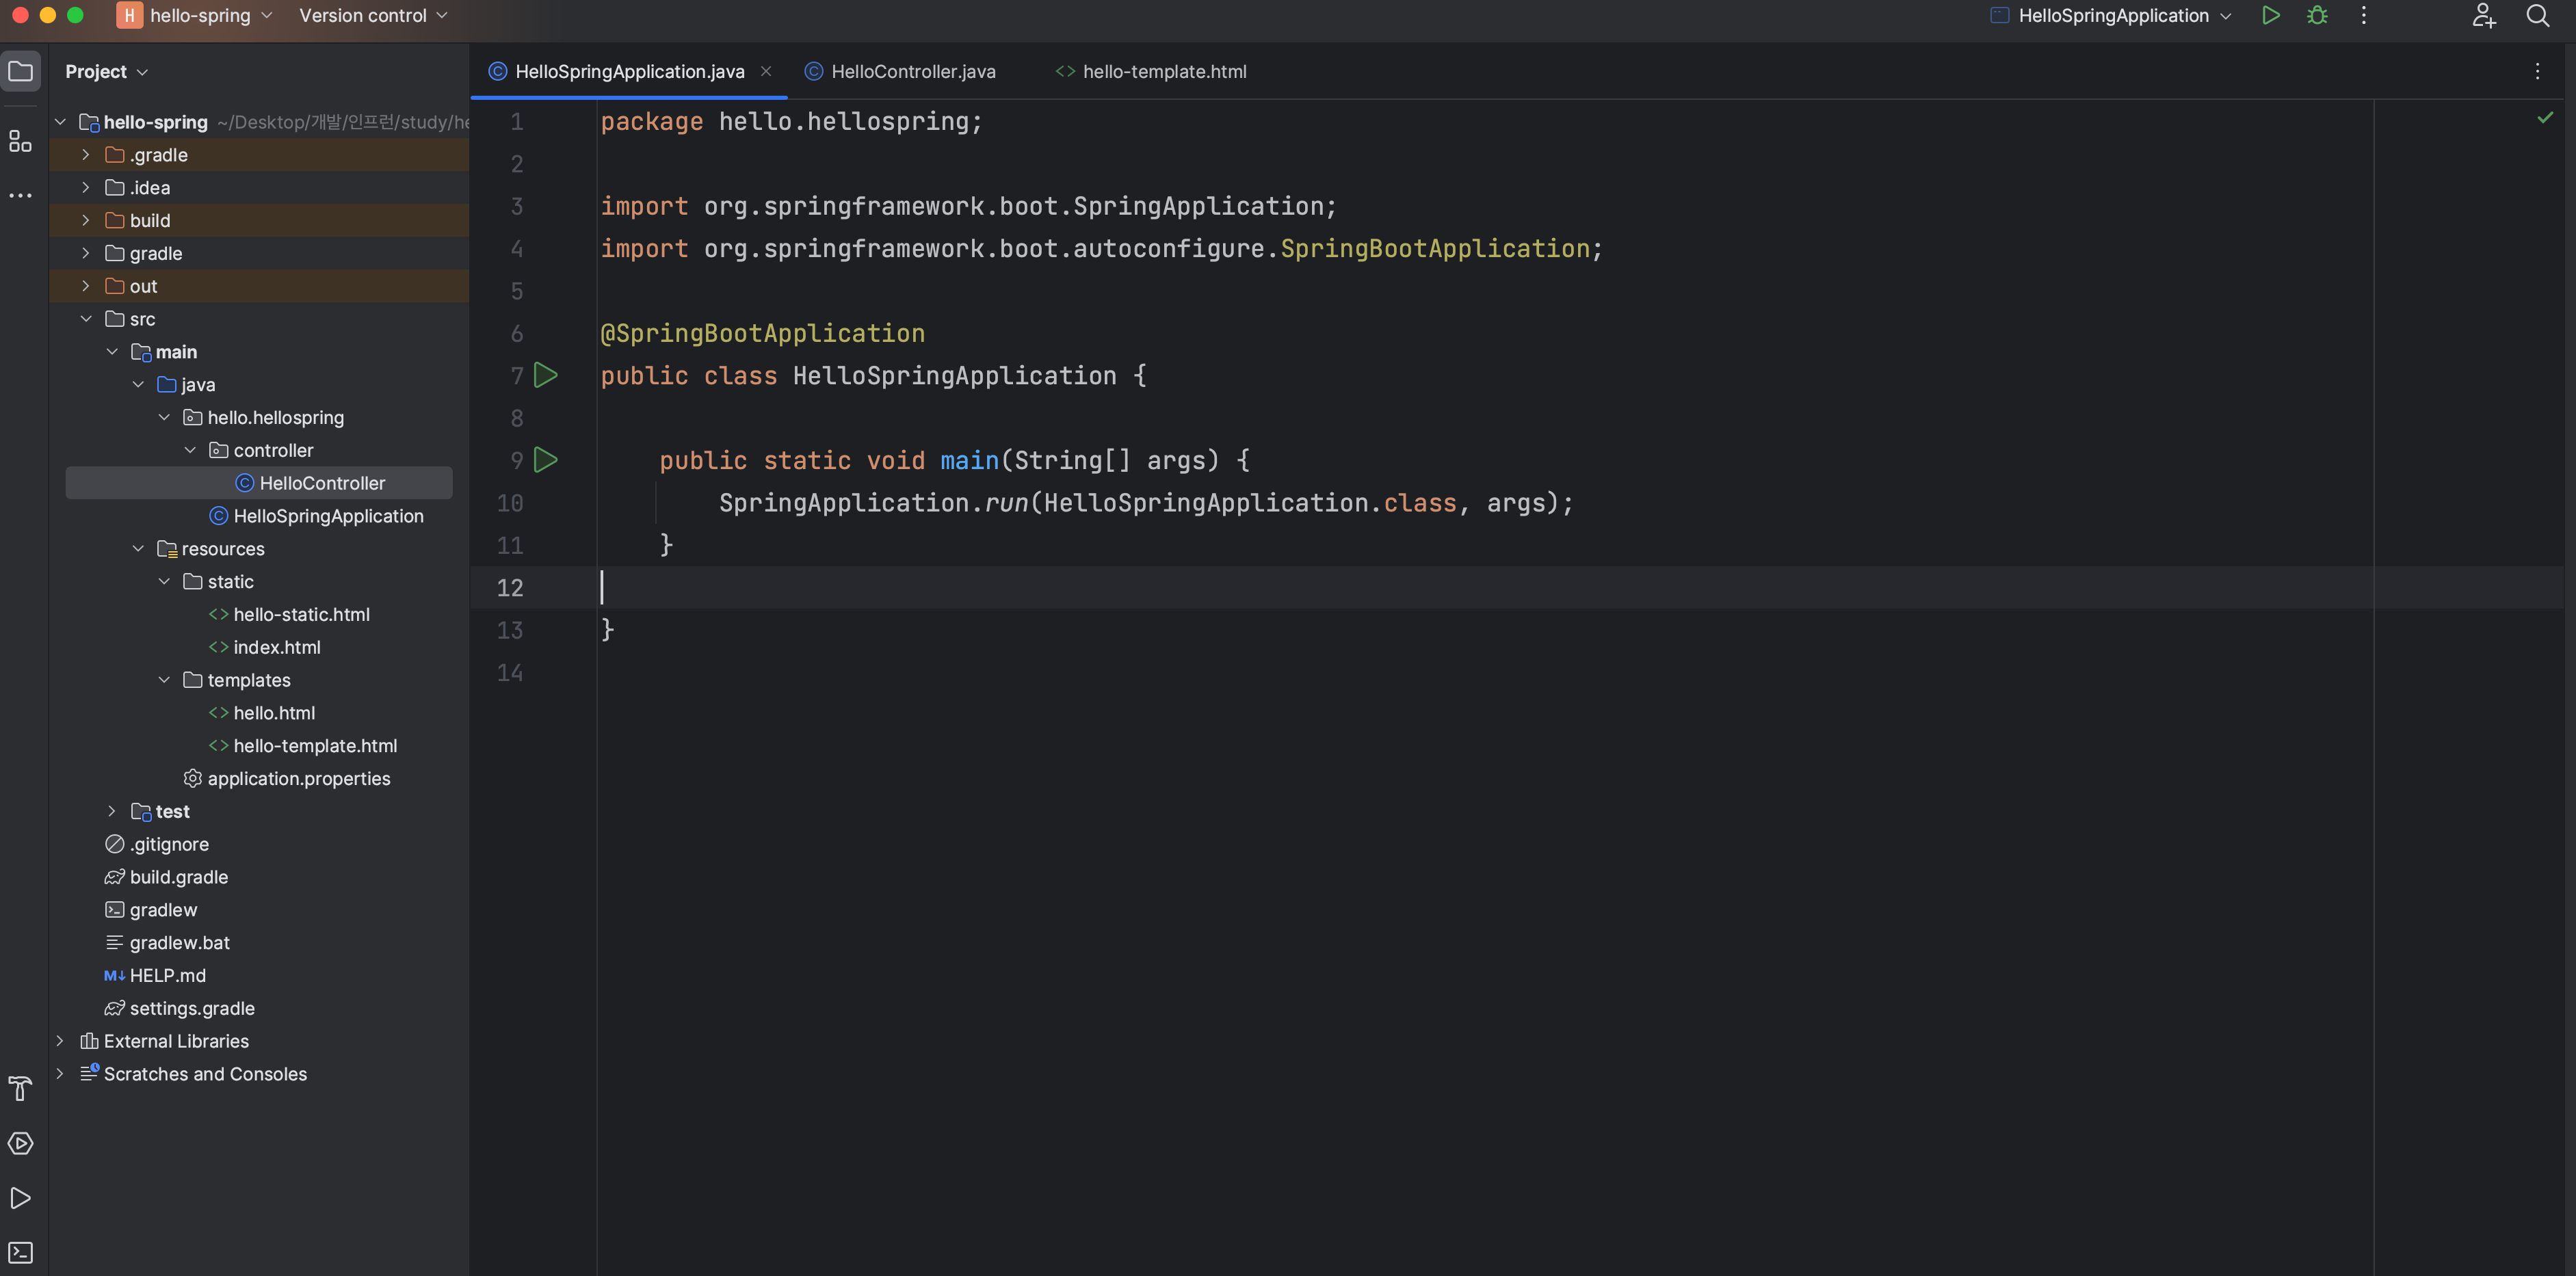Run main method from line 9 gutter arrow
The width and height of the screenshot is (2576, 1276).
[545, 460]
